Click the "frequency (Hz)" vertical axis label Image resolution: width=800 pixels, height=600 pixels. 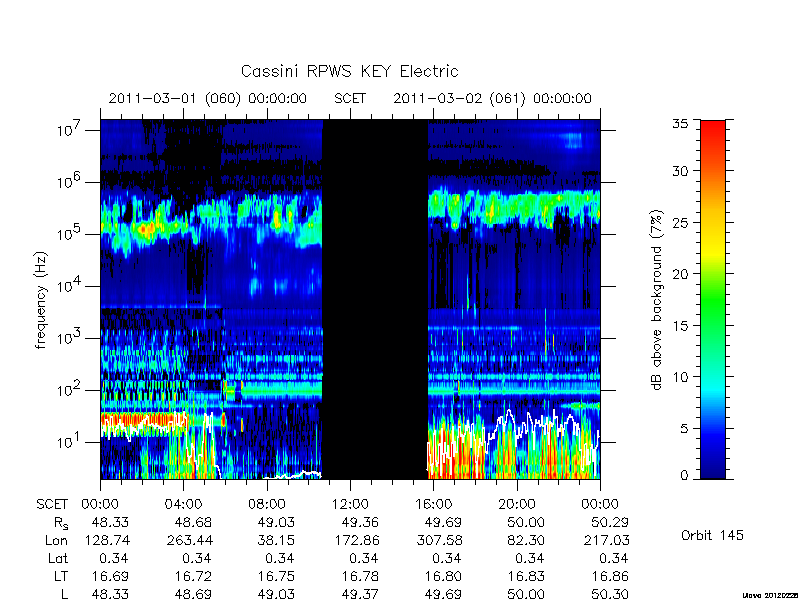(x=41, y=301)
